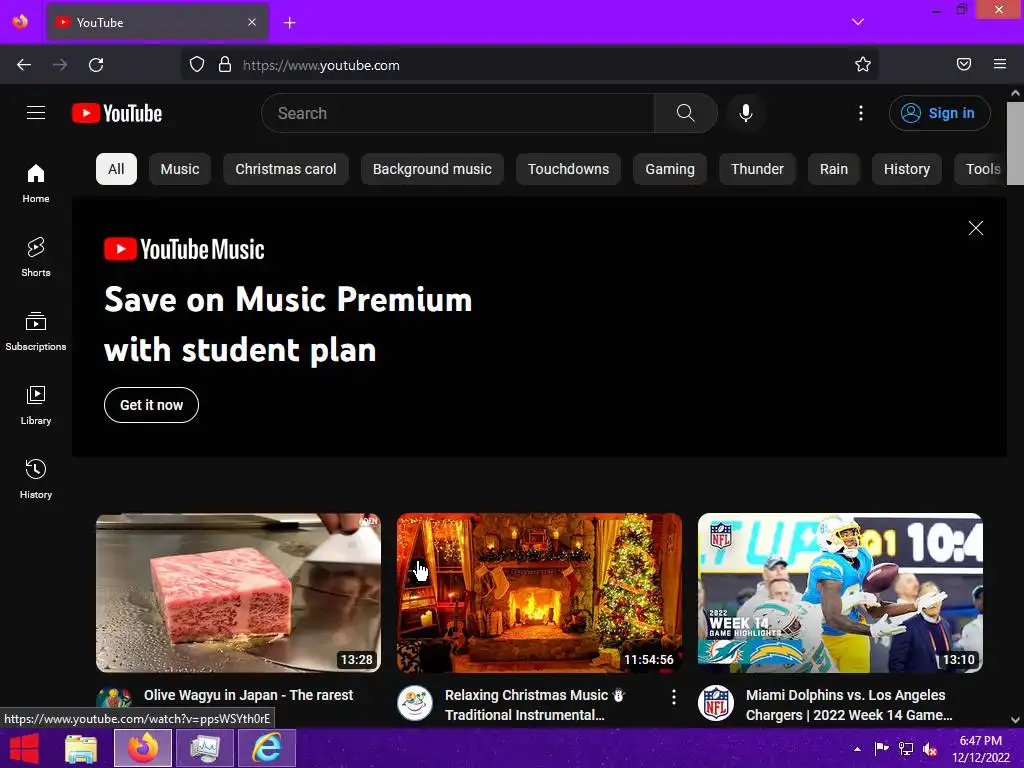Open the Olive Wagyu video thumbnail
This screenshot has height=768, width=1024.
pyautogui.click(x=238, y=593)
